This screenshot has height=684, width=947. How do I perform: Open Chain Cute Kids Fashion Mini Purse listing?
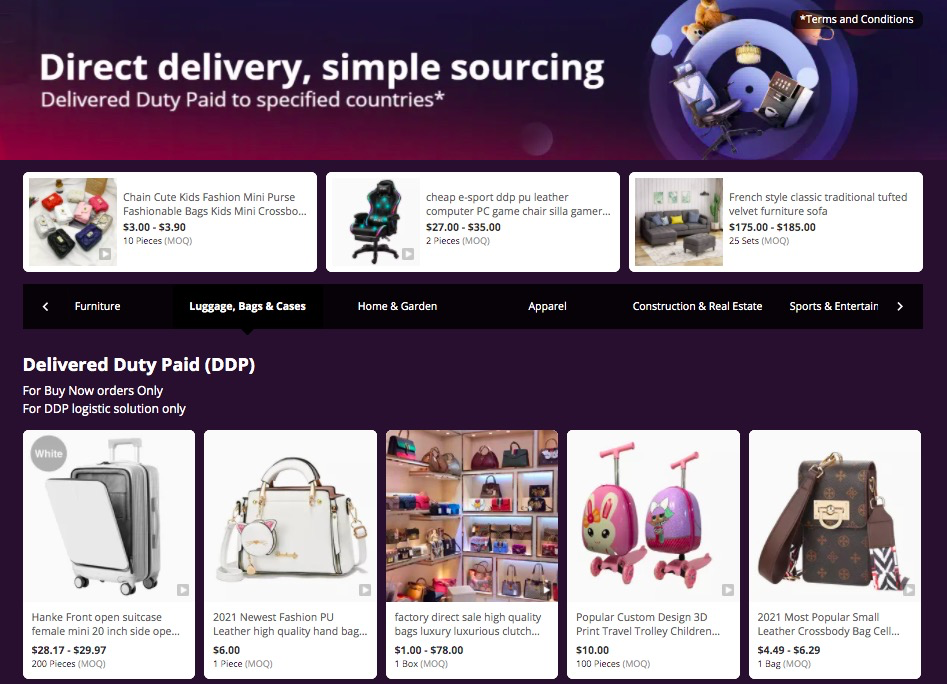tap(214, 204)
